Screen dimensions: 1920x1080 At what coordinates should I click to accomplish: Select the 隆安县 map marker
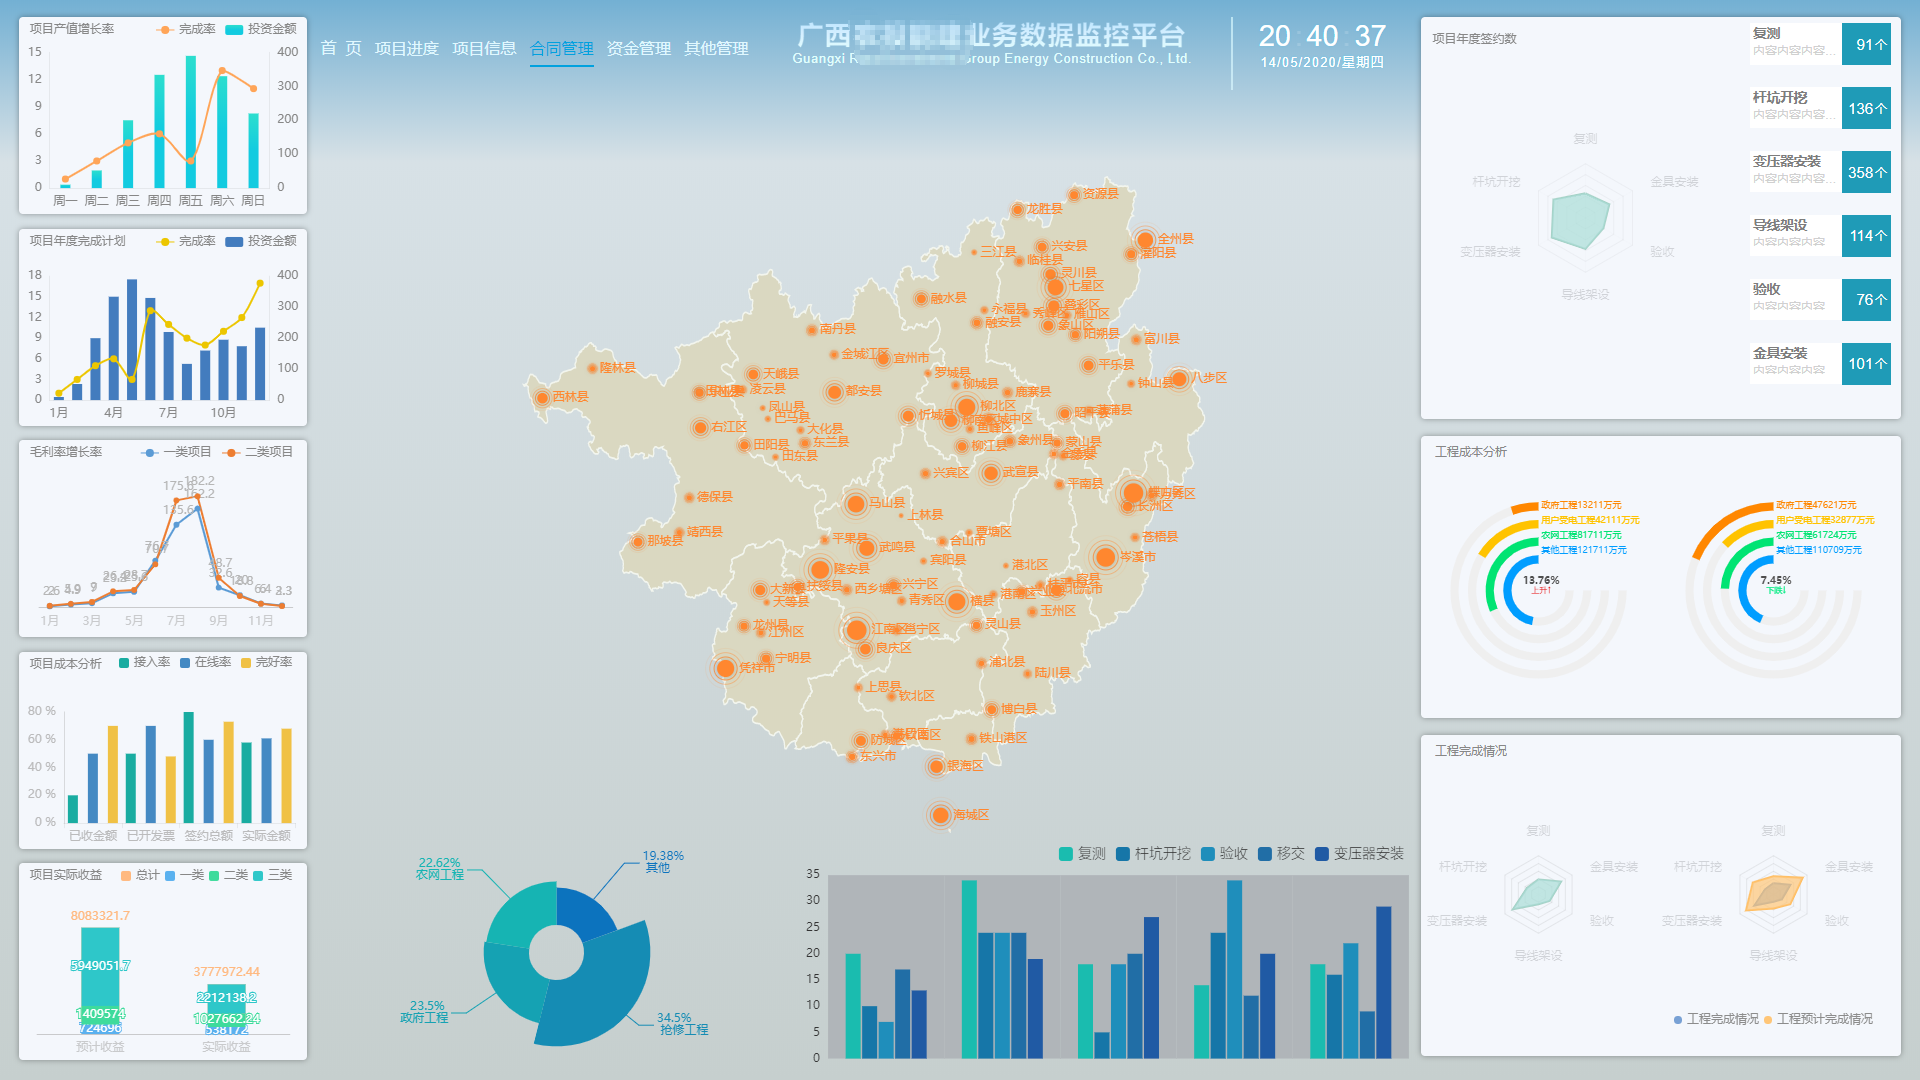820,570
